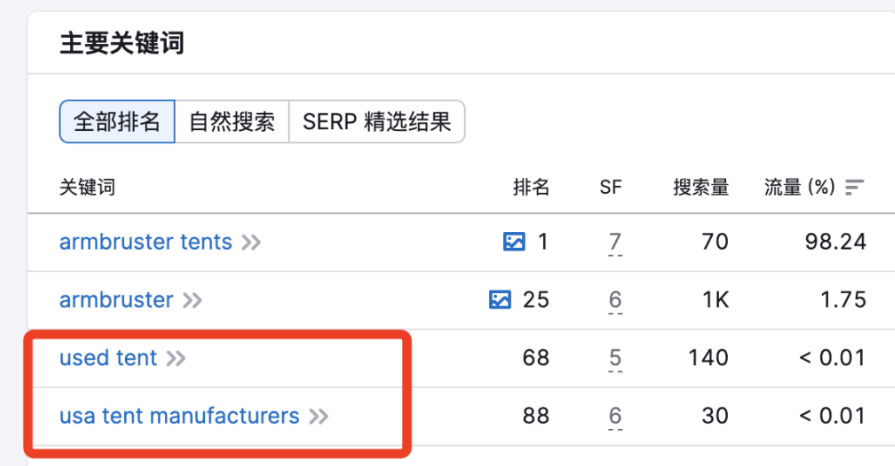The width and height of the screenshot is (895, 466).
Task: Click double-chevron icon after armbruster tents
Action: [x=252, y=242]
